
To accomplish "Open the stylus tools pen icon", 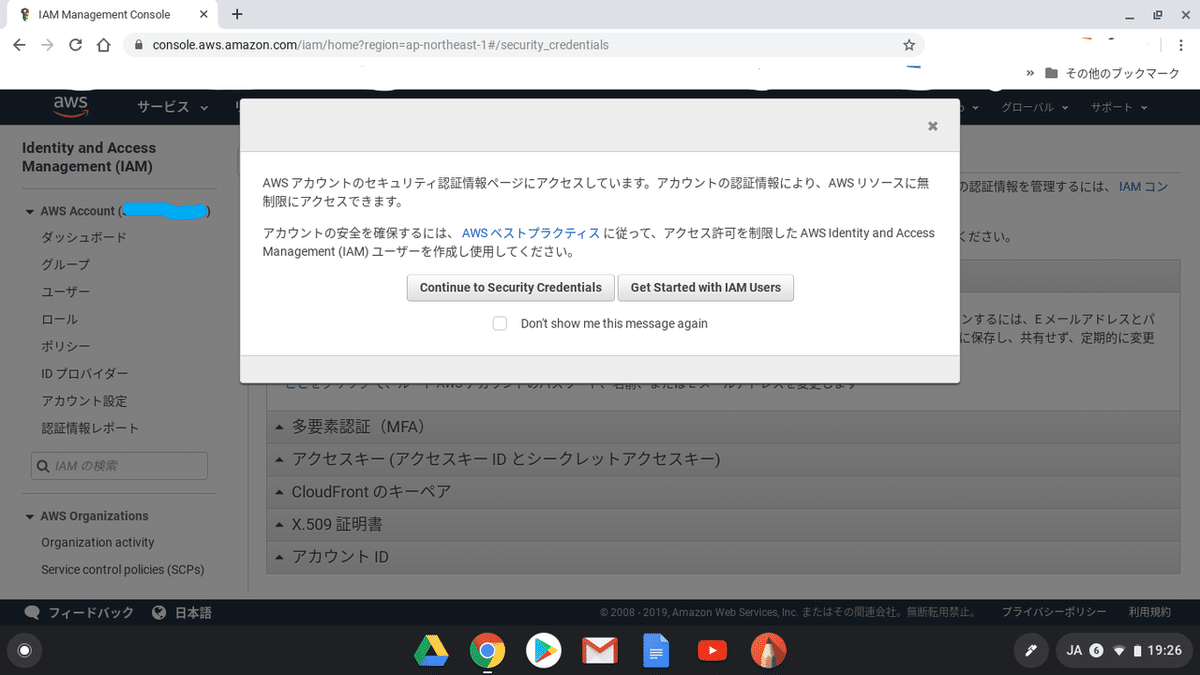I will [x=1030, y=651].
